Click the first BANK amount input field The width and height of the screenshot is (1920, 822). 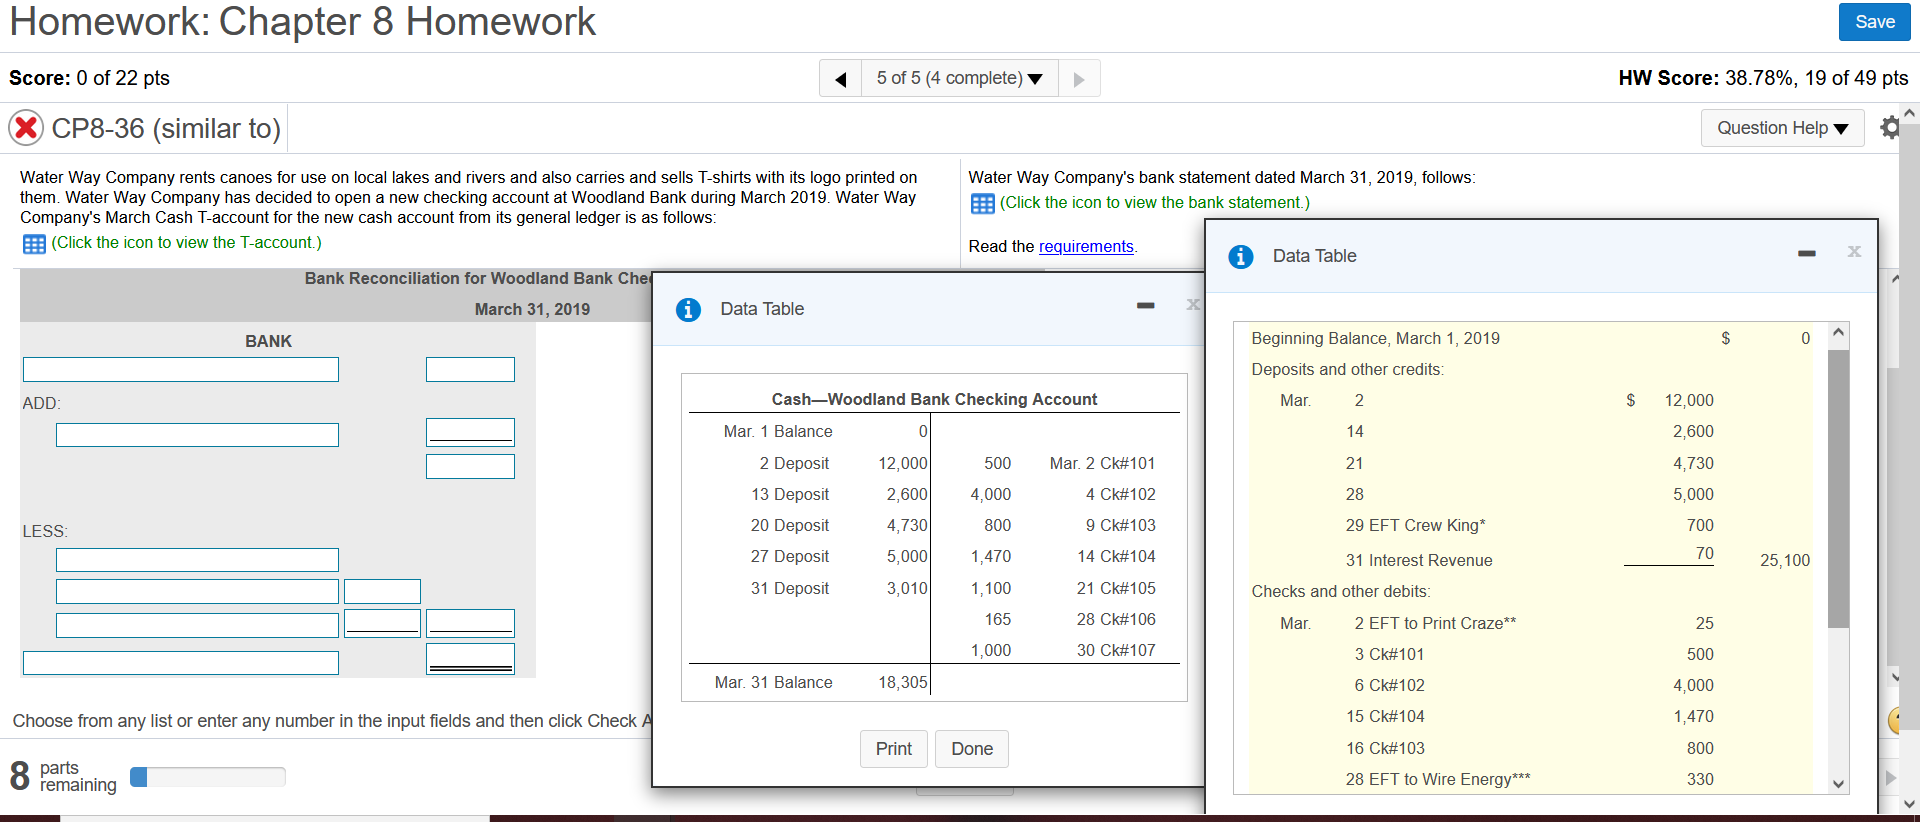(470, 370)
